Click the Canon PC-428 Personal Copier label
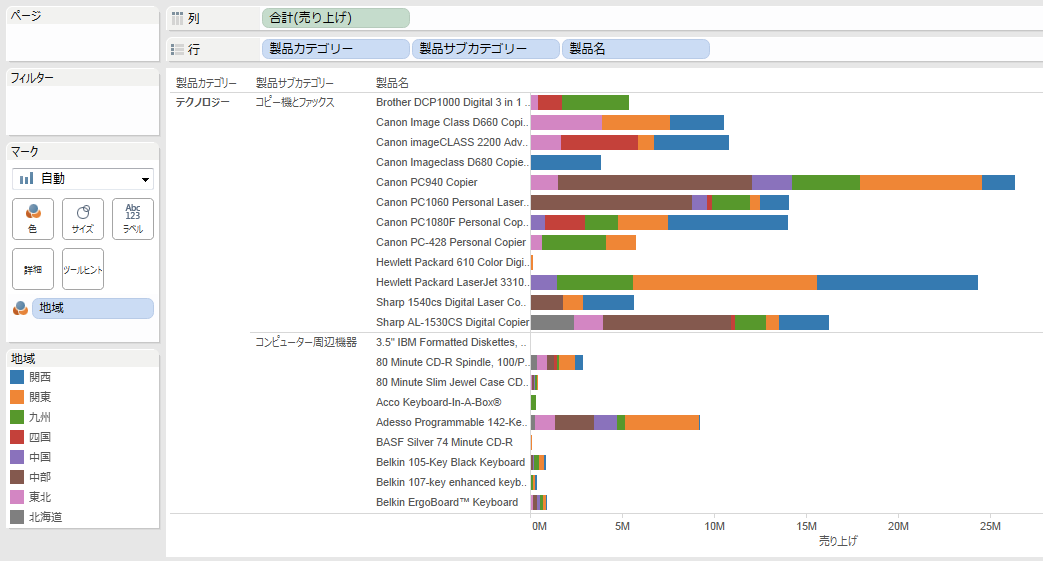 pos(451,242)
